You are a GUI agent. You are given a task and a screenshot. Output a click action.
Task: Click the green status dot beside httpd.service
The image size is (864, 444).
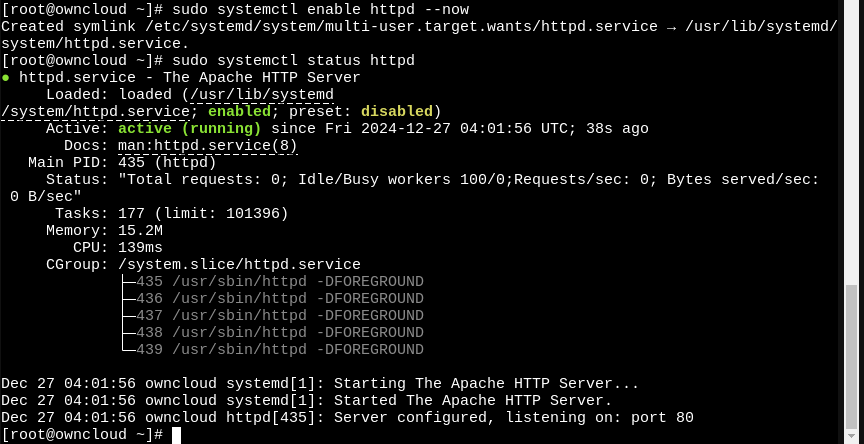tap(6, 78)
